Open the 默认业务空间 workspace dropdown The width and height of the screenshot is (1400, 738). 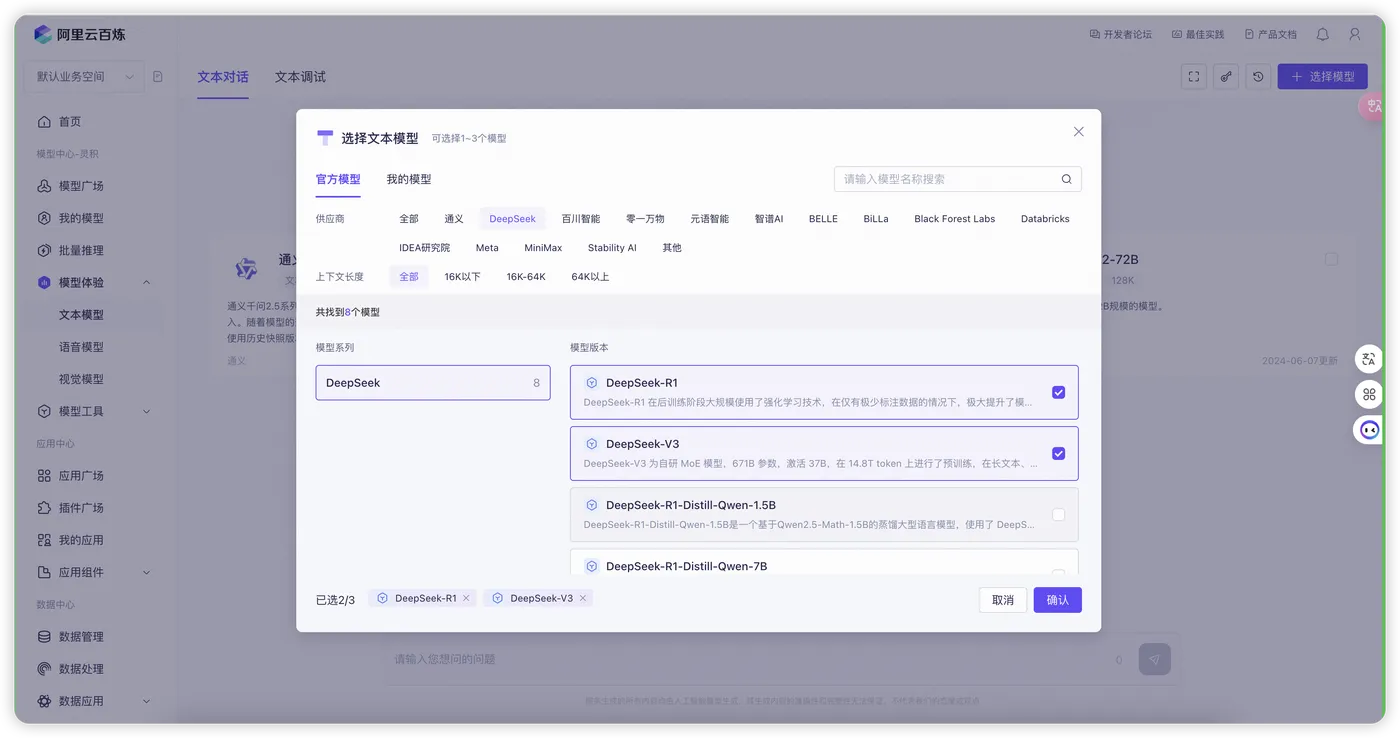pyautogui.click(x=84, y=77)
